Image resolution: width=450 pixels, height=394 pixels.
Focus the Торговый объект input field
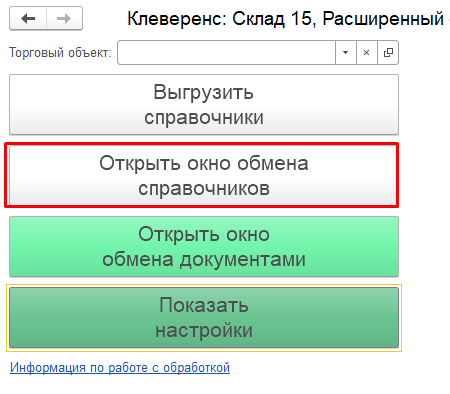click(x=226, y=53)
